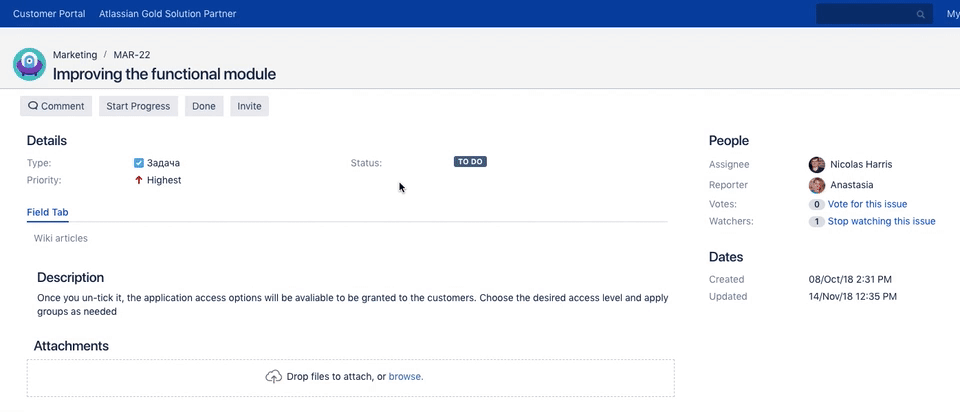Click the Vote for this issue link
The height and width of the screenshot is (412, 960).
(x=867, y=204)
